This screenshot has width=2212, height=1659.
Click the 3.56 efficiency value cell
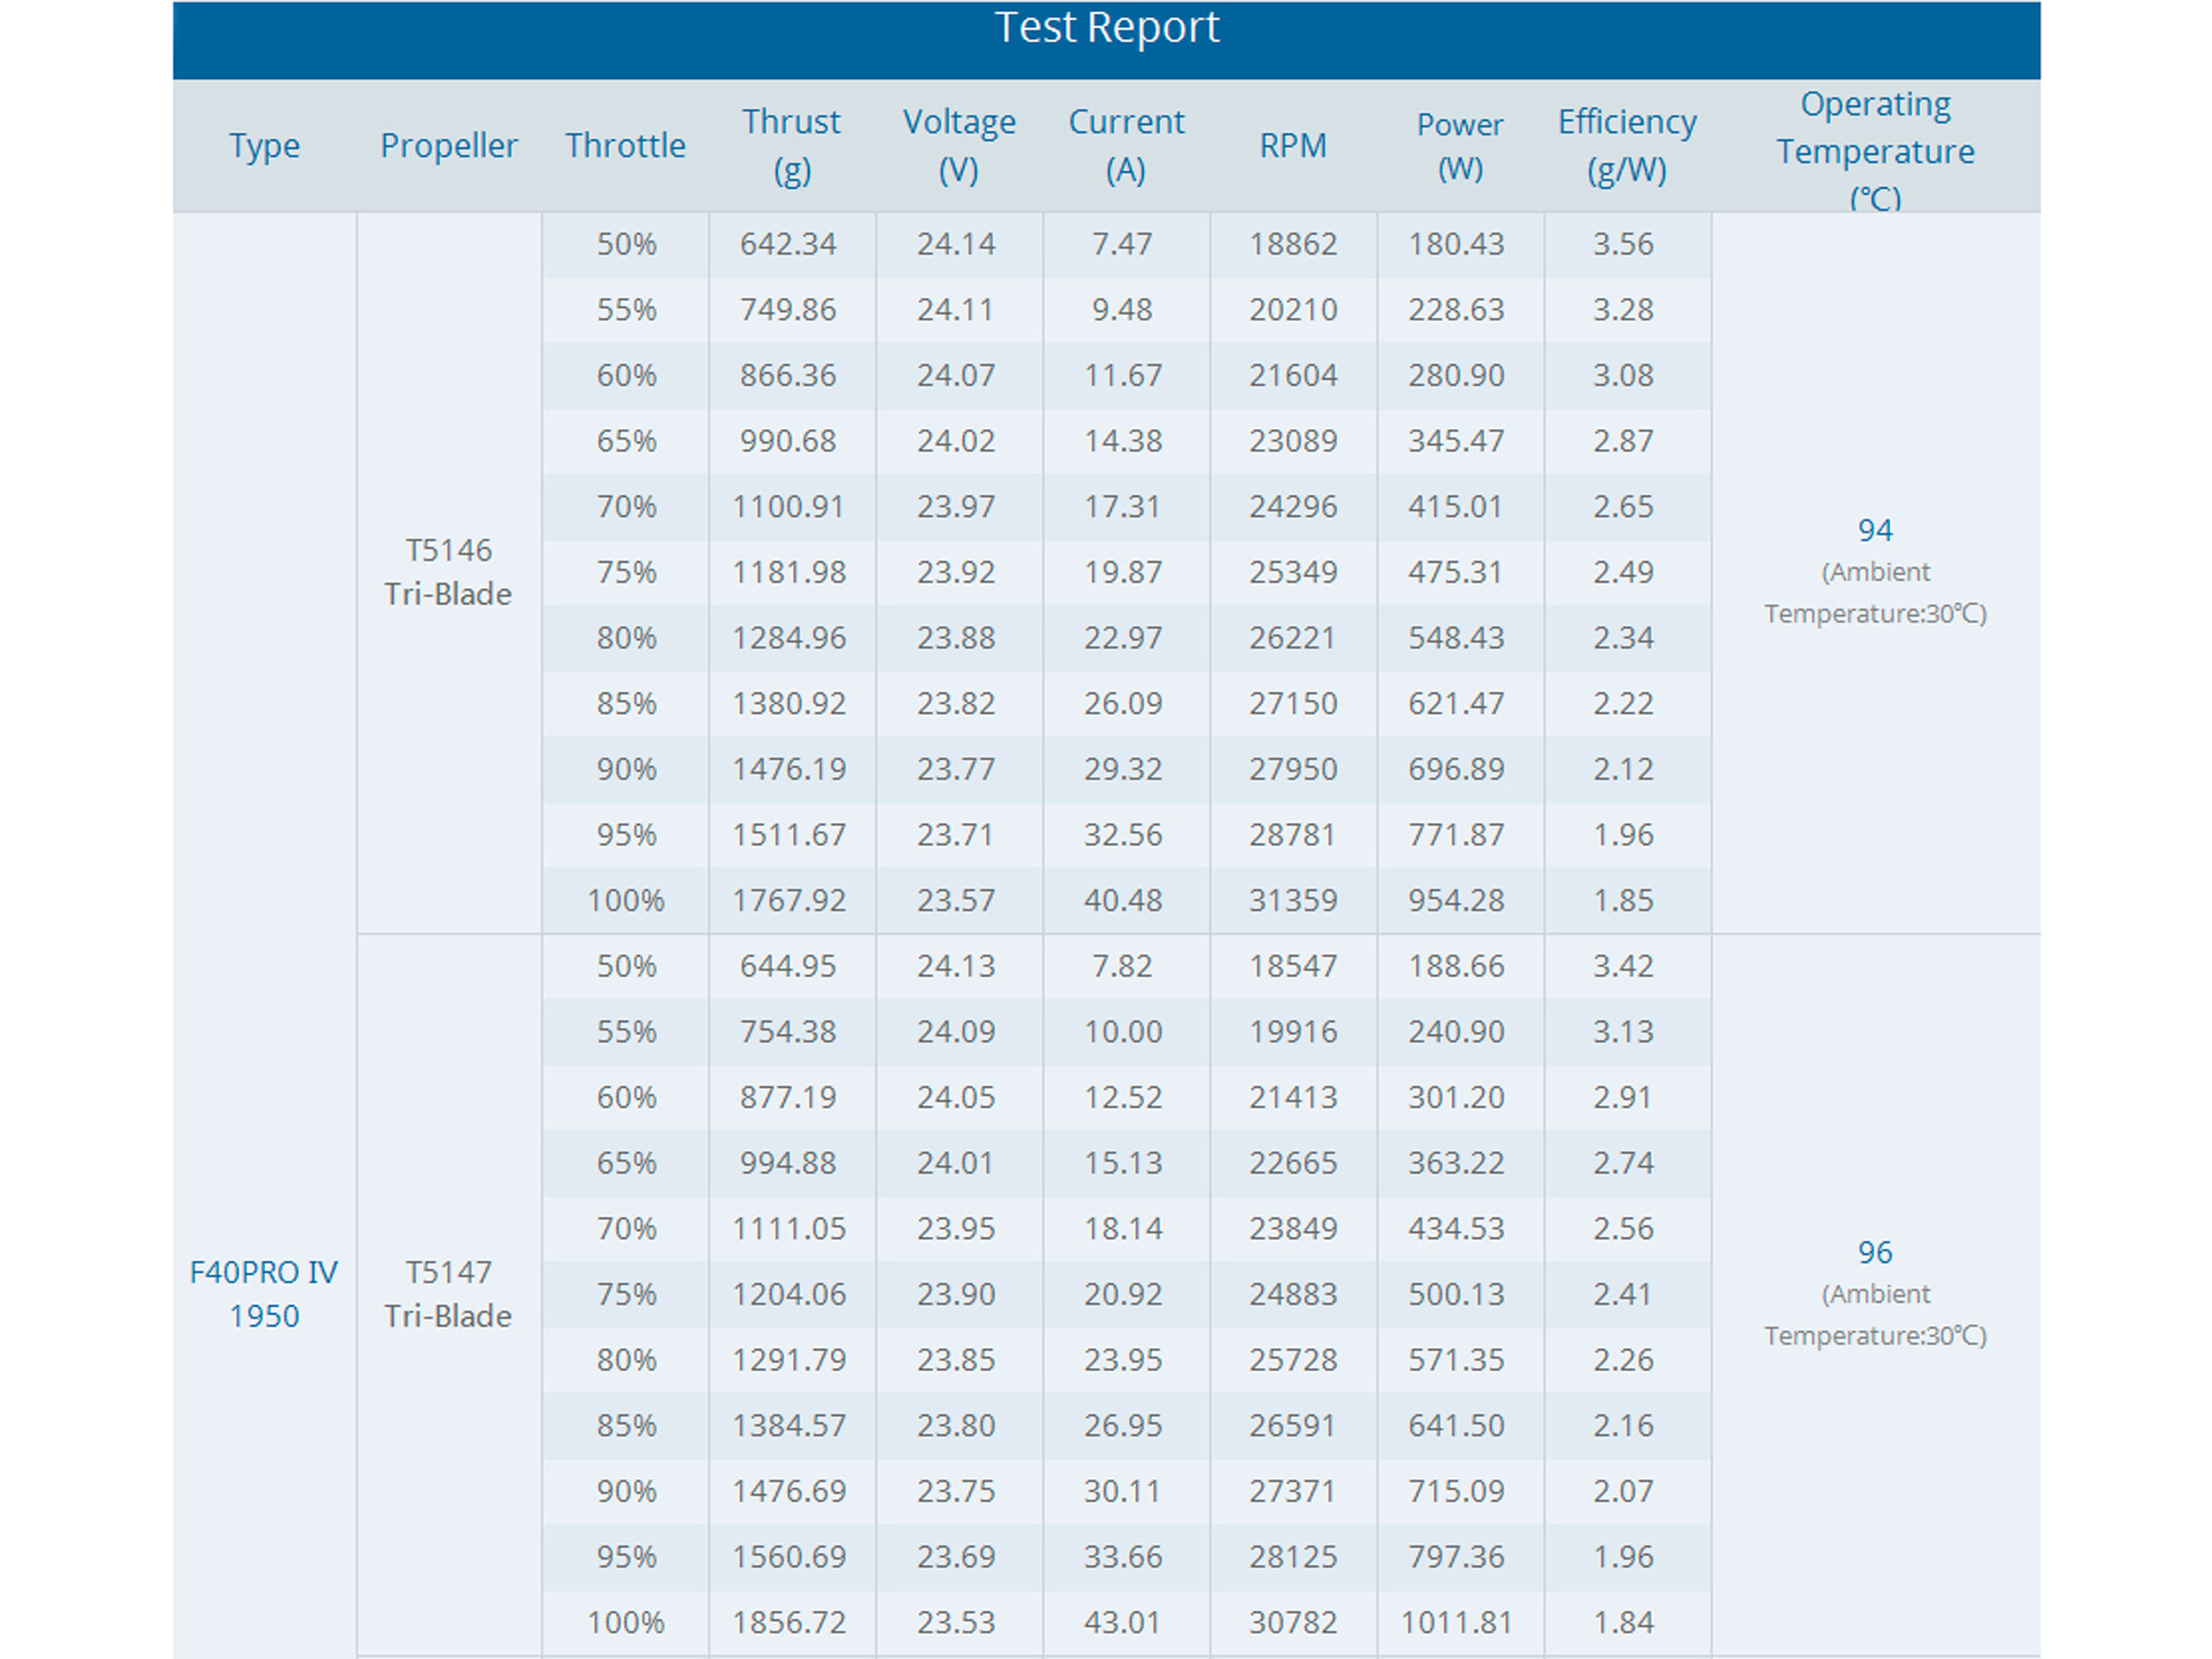[1623, 244]
